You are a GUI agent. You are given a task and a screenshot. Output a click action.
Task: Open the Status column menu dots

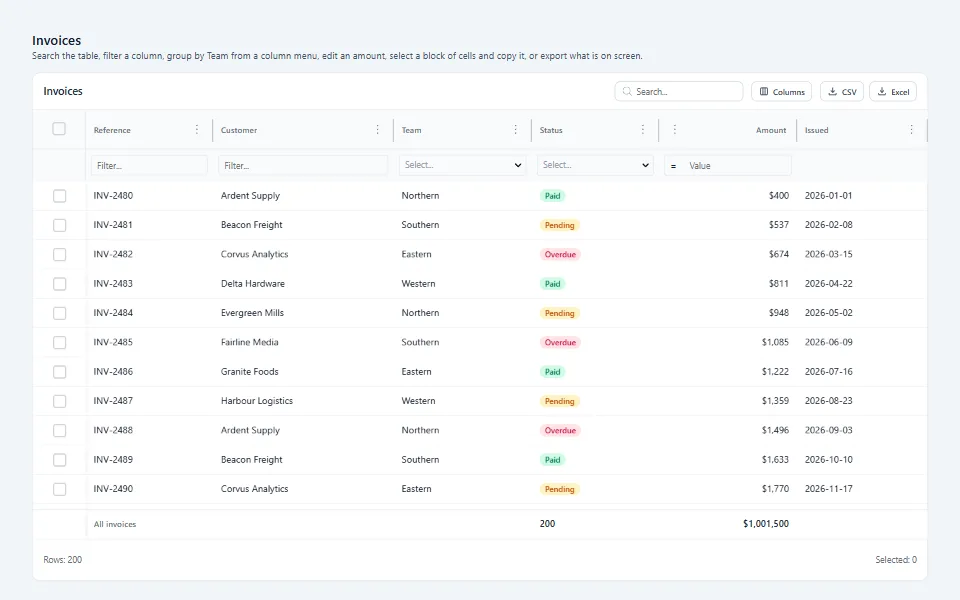642,129
